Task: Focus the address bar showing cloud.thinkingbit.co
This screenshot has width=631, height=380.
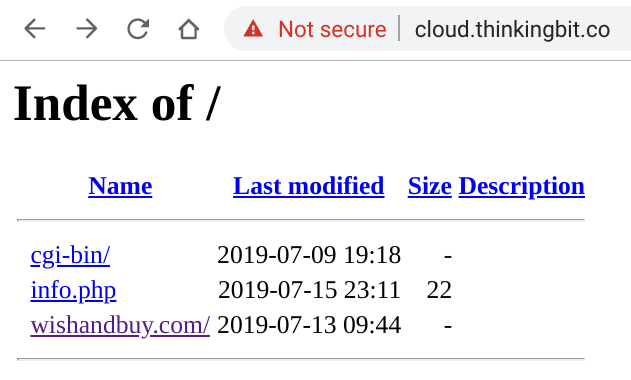Action: tap(512, 29)
